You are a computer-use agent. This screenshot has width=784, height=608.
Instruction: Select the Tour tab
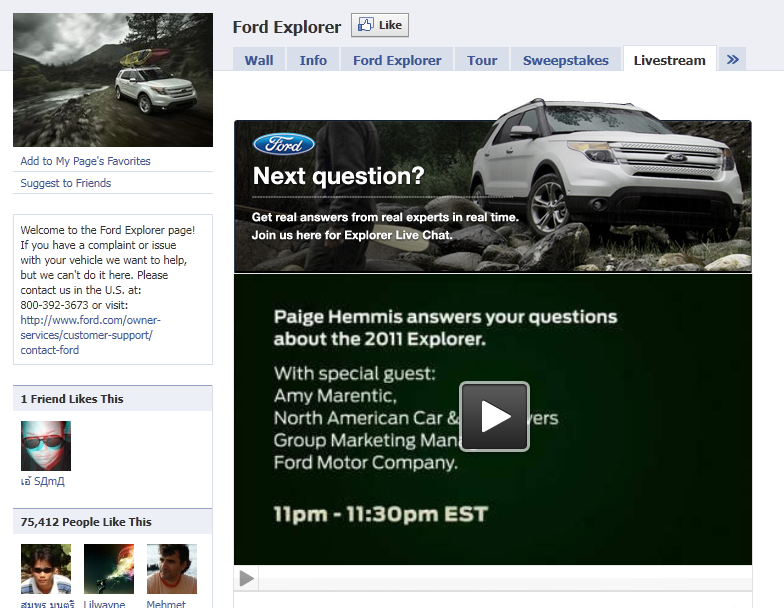482,60
